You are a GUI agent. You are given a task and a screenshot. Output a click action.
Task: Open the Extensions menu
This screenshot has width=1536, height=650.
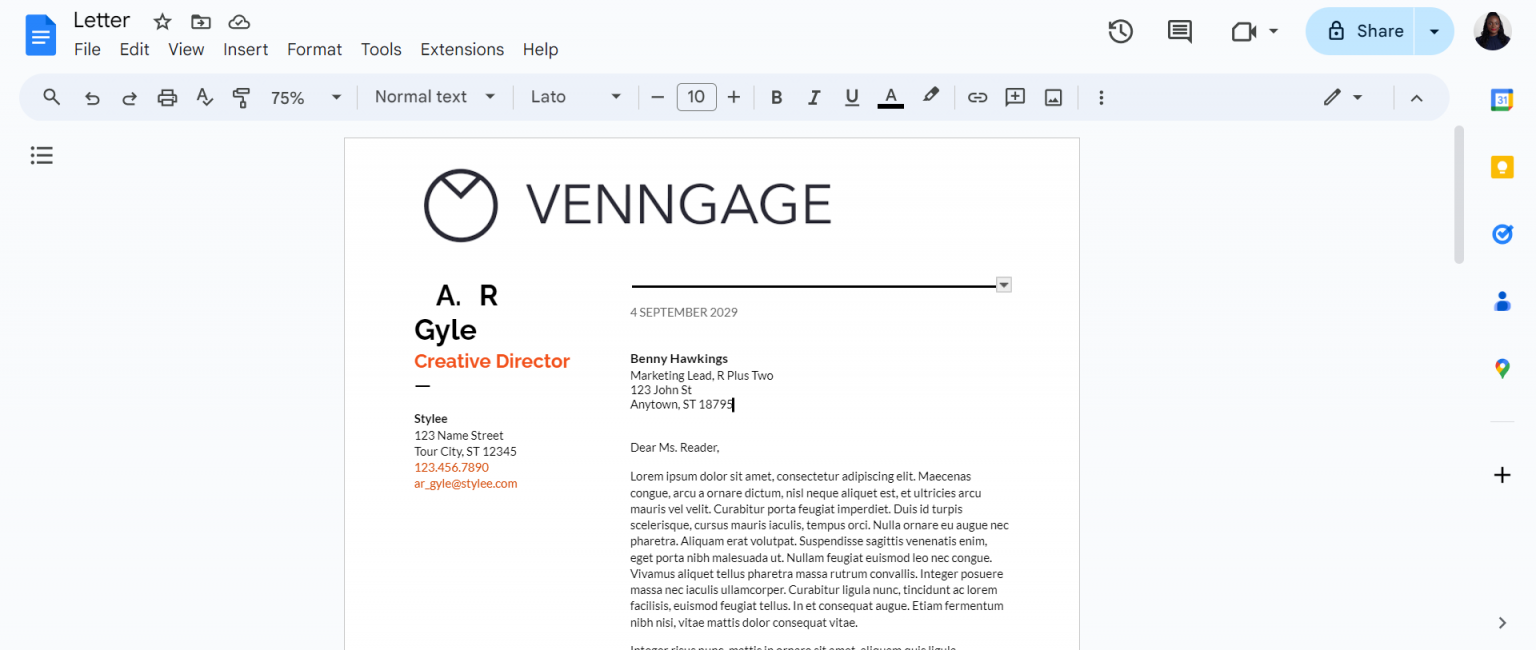click(461, 49)
